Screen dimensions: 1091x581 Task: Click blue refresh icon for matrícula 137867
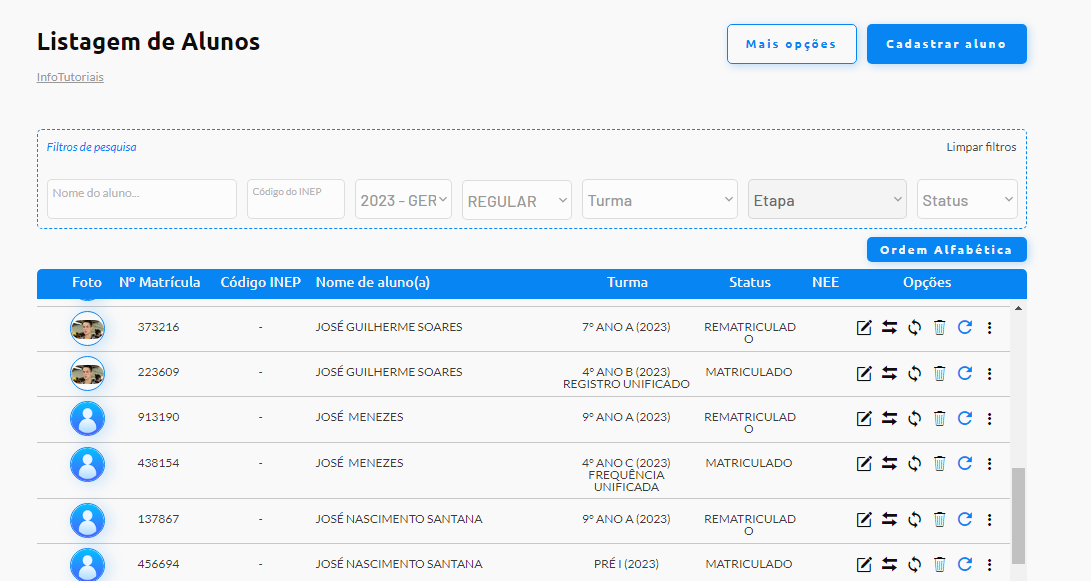964,519
